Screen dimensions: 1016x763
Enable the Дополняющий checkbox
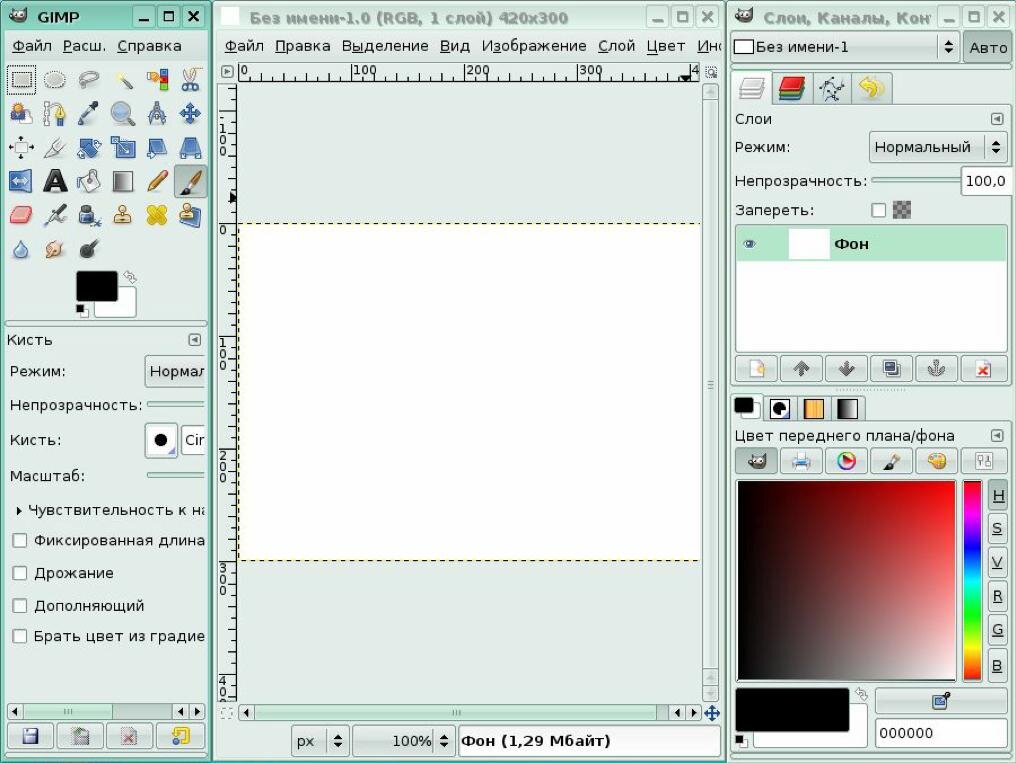tap(20, 606)
